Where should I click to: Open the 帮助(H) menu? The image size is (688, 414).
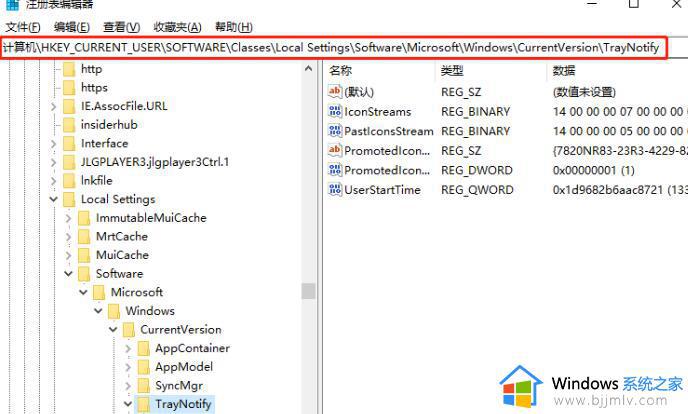[233, 27]
